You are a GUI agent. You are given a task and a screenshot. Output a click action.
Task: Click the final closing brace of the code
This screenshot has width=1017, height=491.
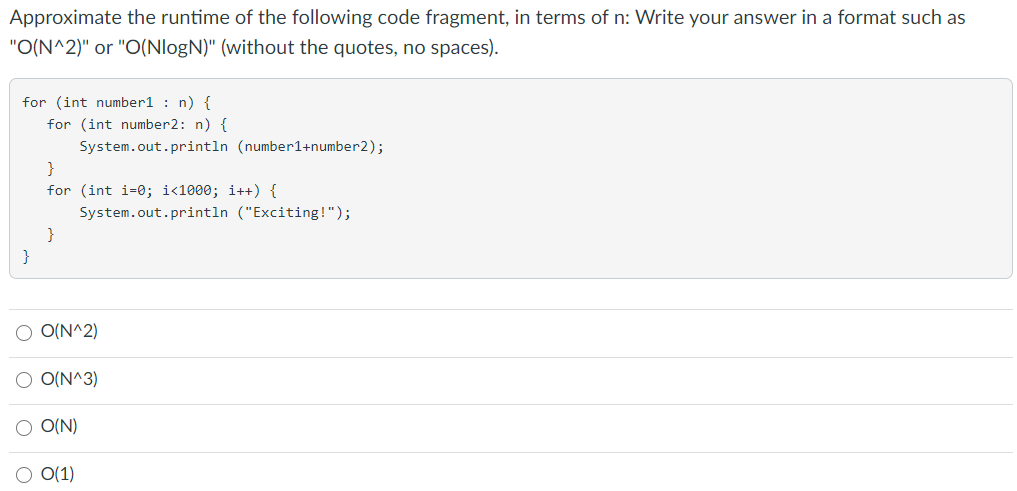27,256
